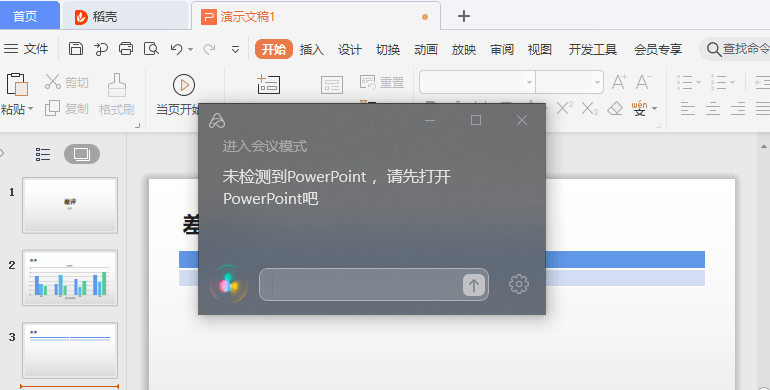The image size is (770, 390).
Task: Toggle superscript X² formatting
Action: pyautogui.click(x=565, y=108)
